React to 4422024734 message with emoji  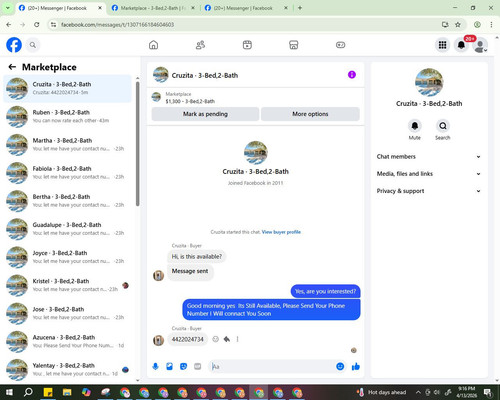(x=216, y=339)
